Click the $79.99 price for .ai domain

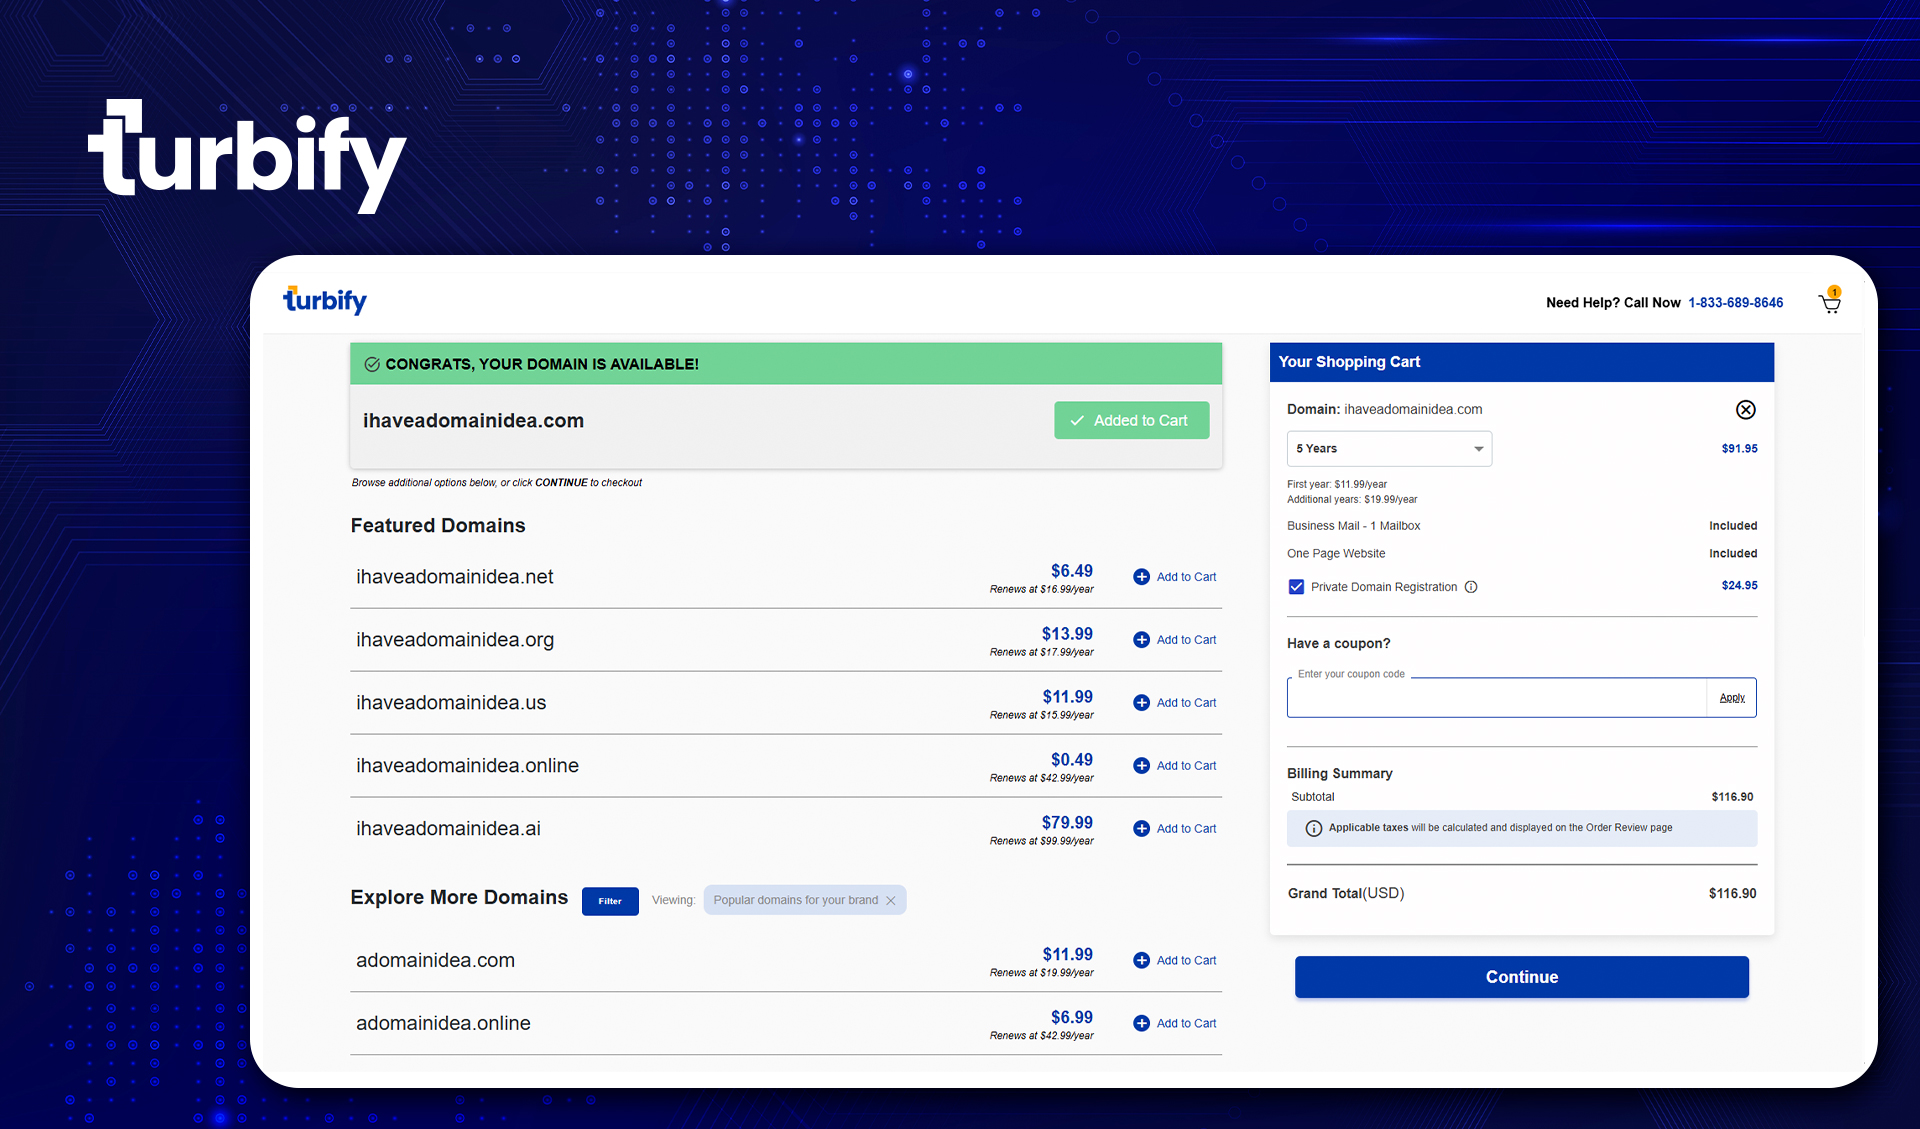[1067, 823]
